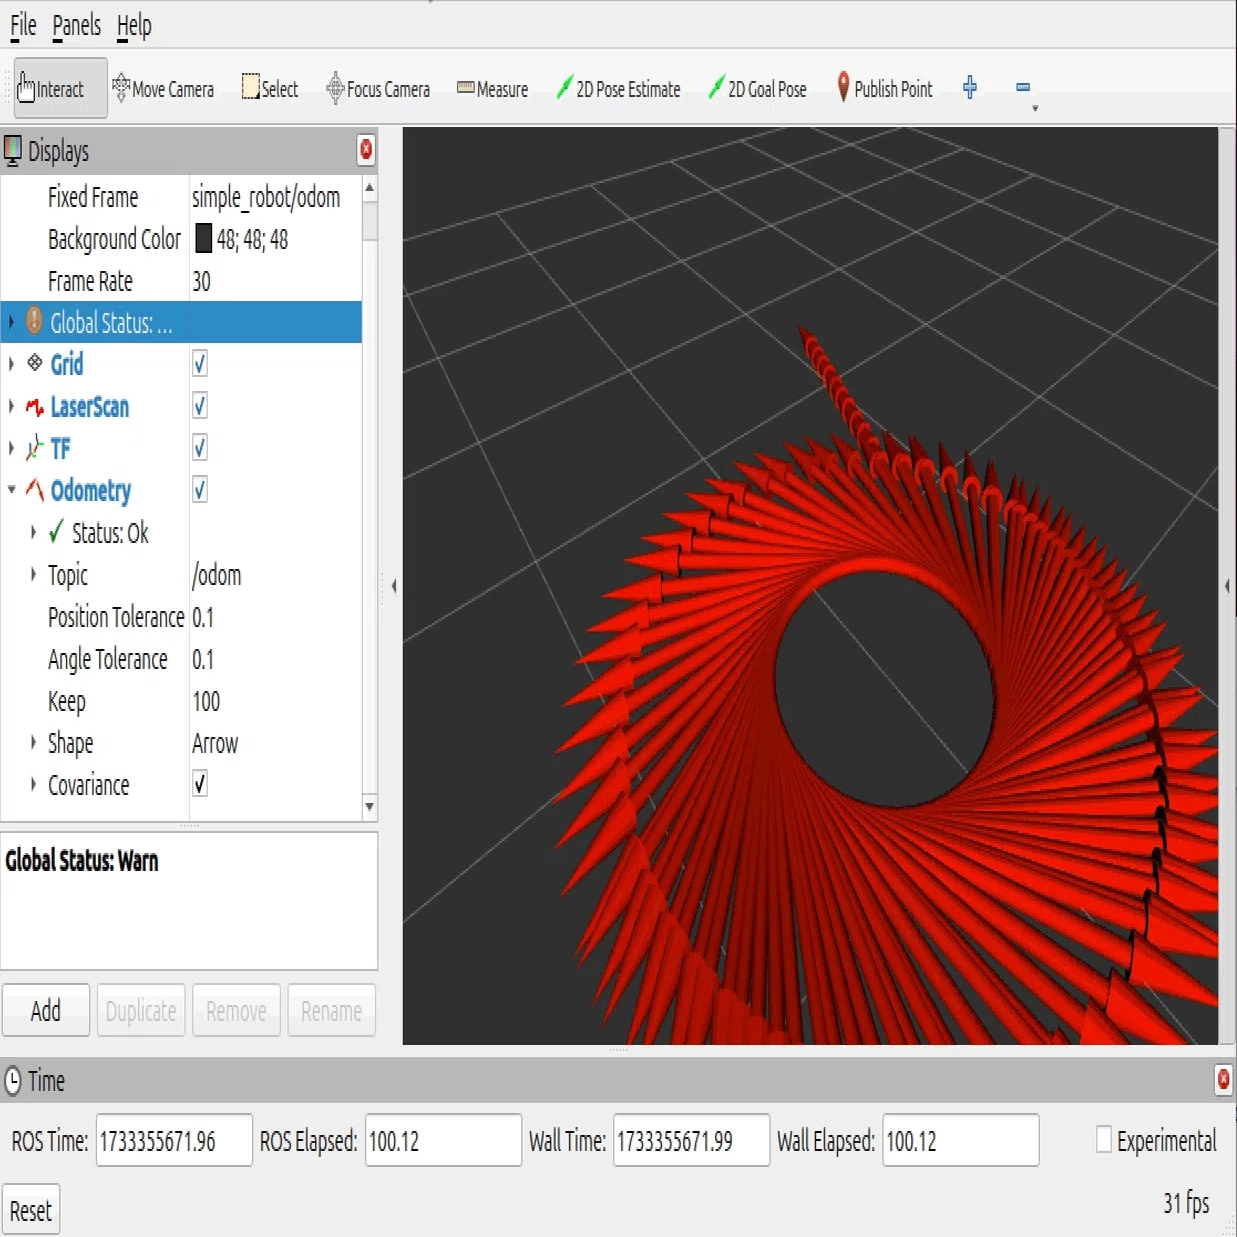
Task: Expand the Covariance property row
Action: pos(33,784)
